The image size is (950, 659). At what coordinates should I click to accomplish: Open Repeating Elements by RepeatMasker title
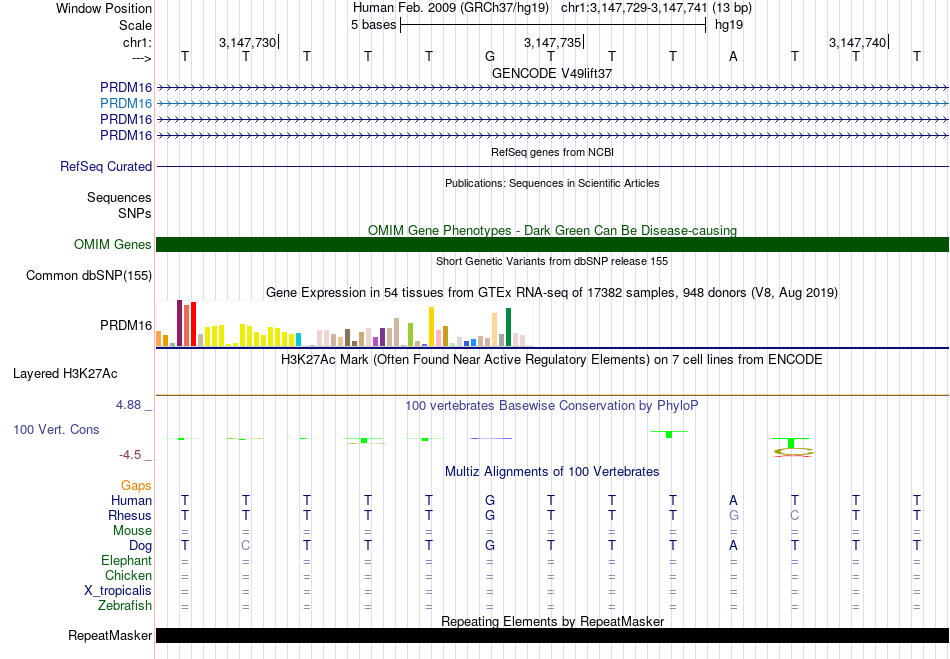tap(552, 621)
